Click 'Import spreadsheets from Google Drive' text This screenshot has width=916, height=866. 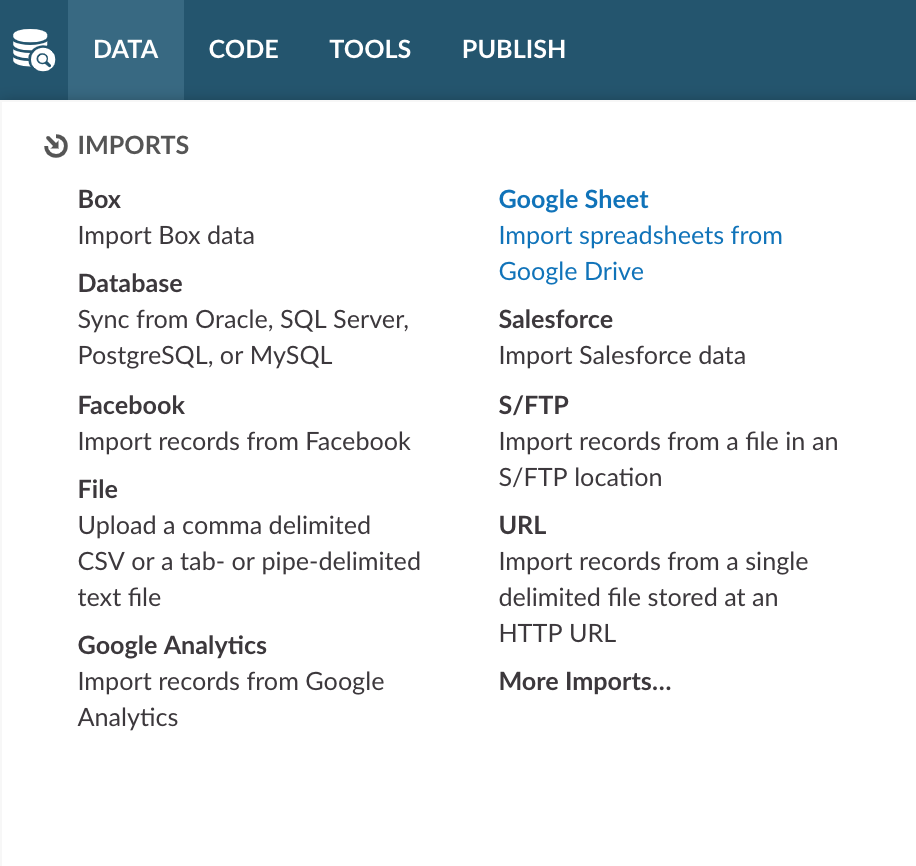point(640,254)
